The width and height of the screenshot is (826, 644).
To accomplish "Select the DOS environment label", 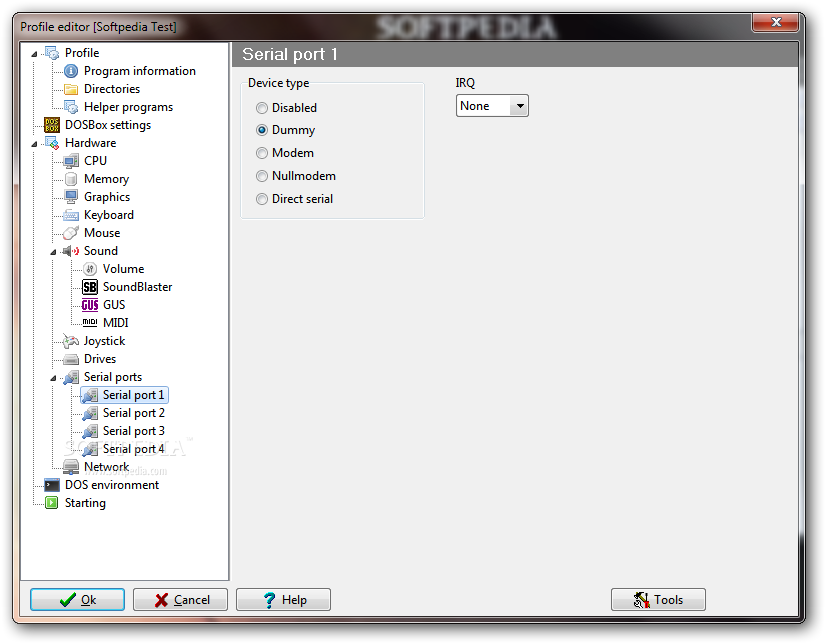I will (112, 485).
